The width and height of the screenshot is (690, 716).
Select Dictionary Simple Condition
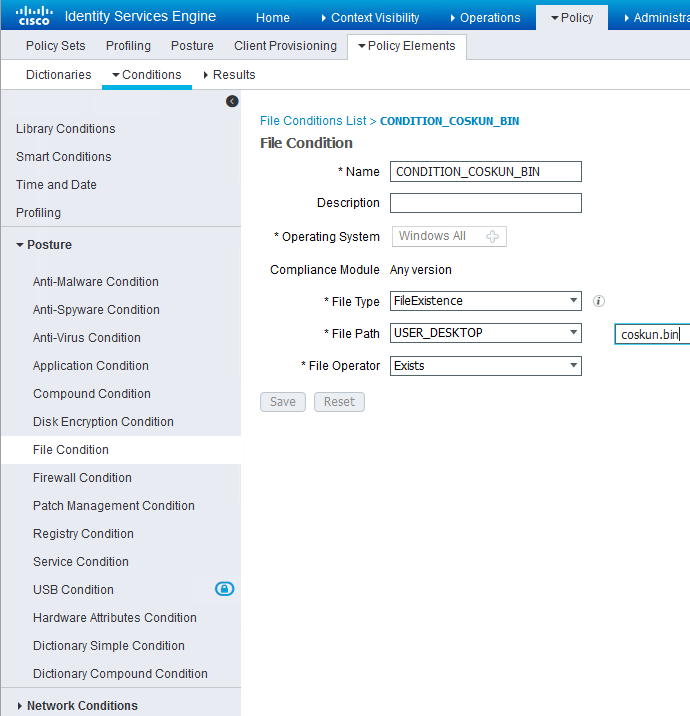[x=109, y=646]
